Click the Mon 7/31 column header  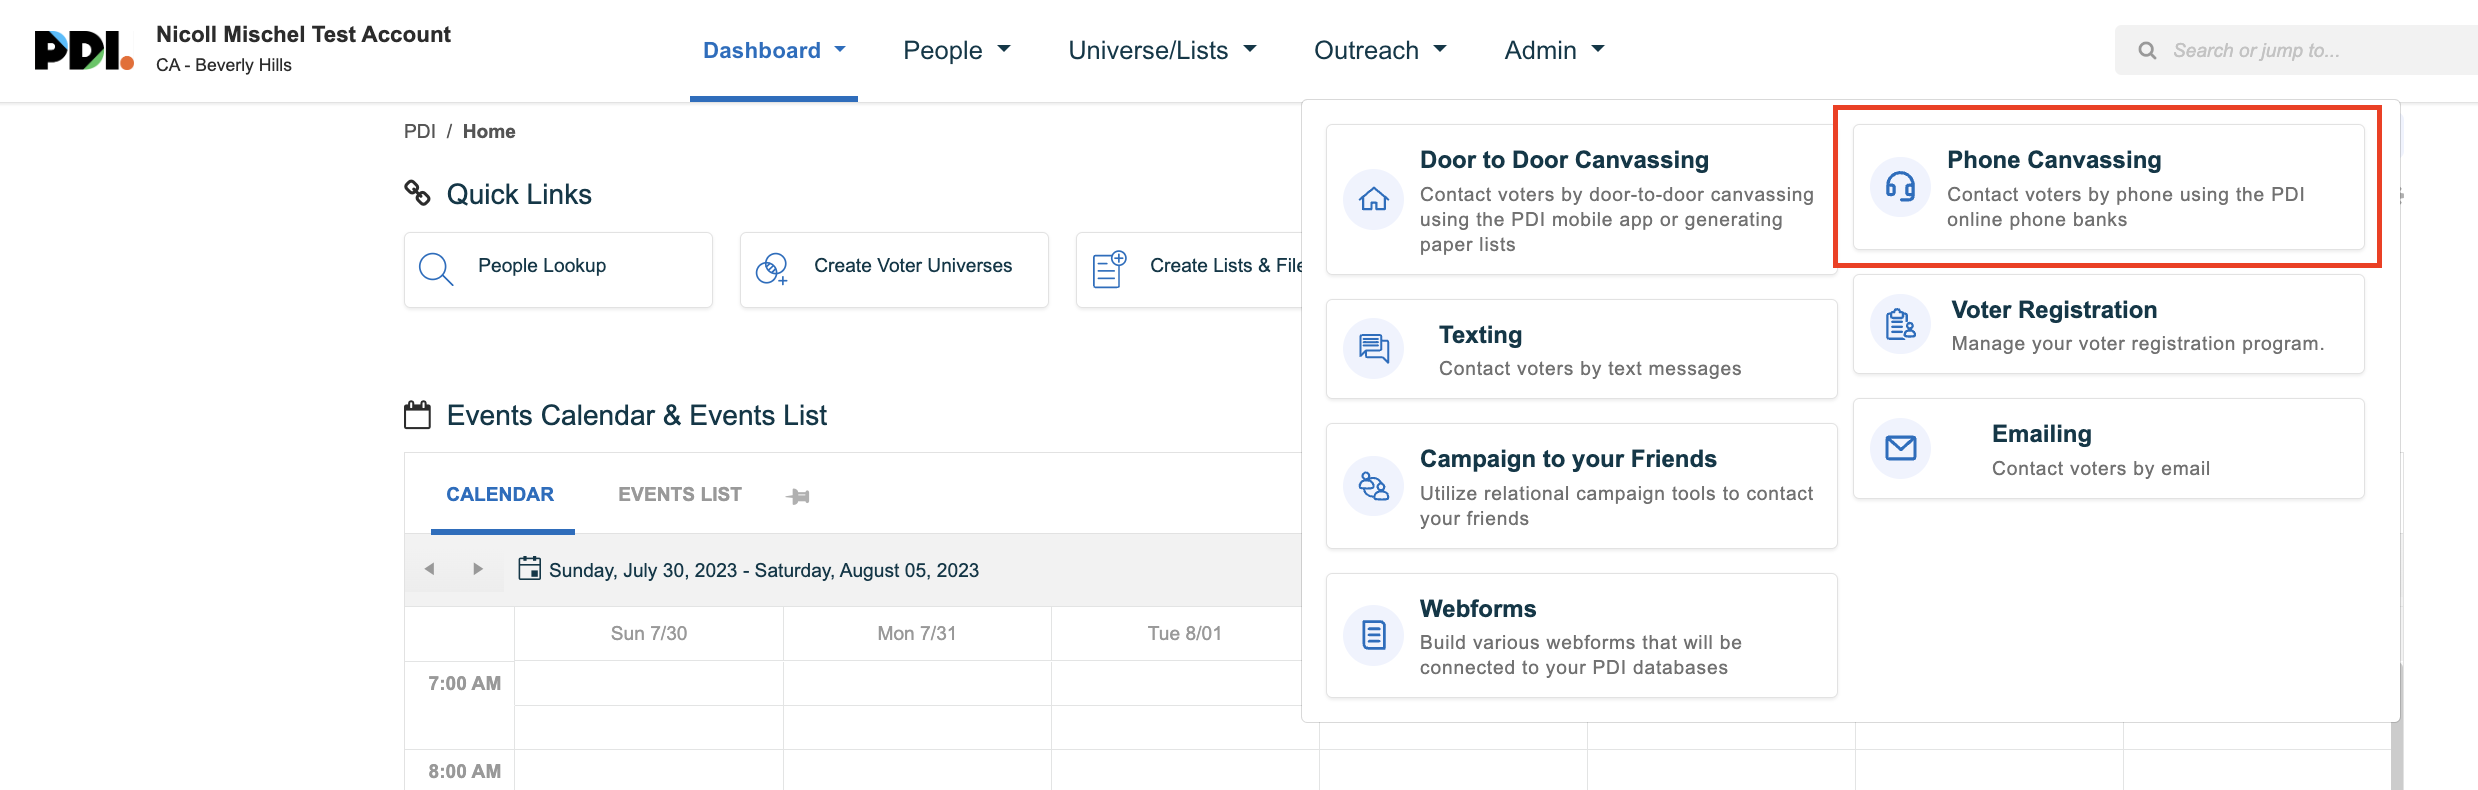click(917, 633)
